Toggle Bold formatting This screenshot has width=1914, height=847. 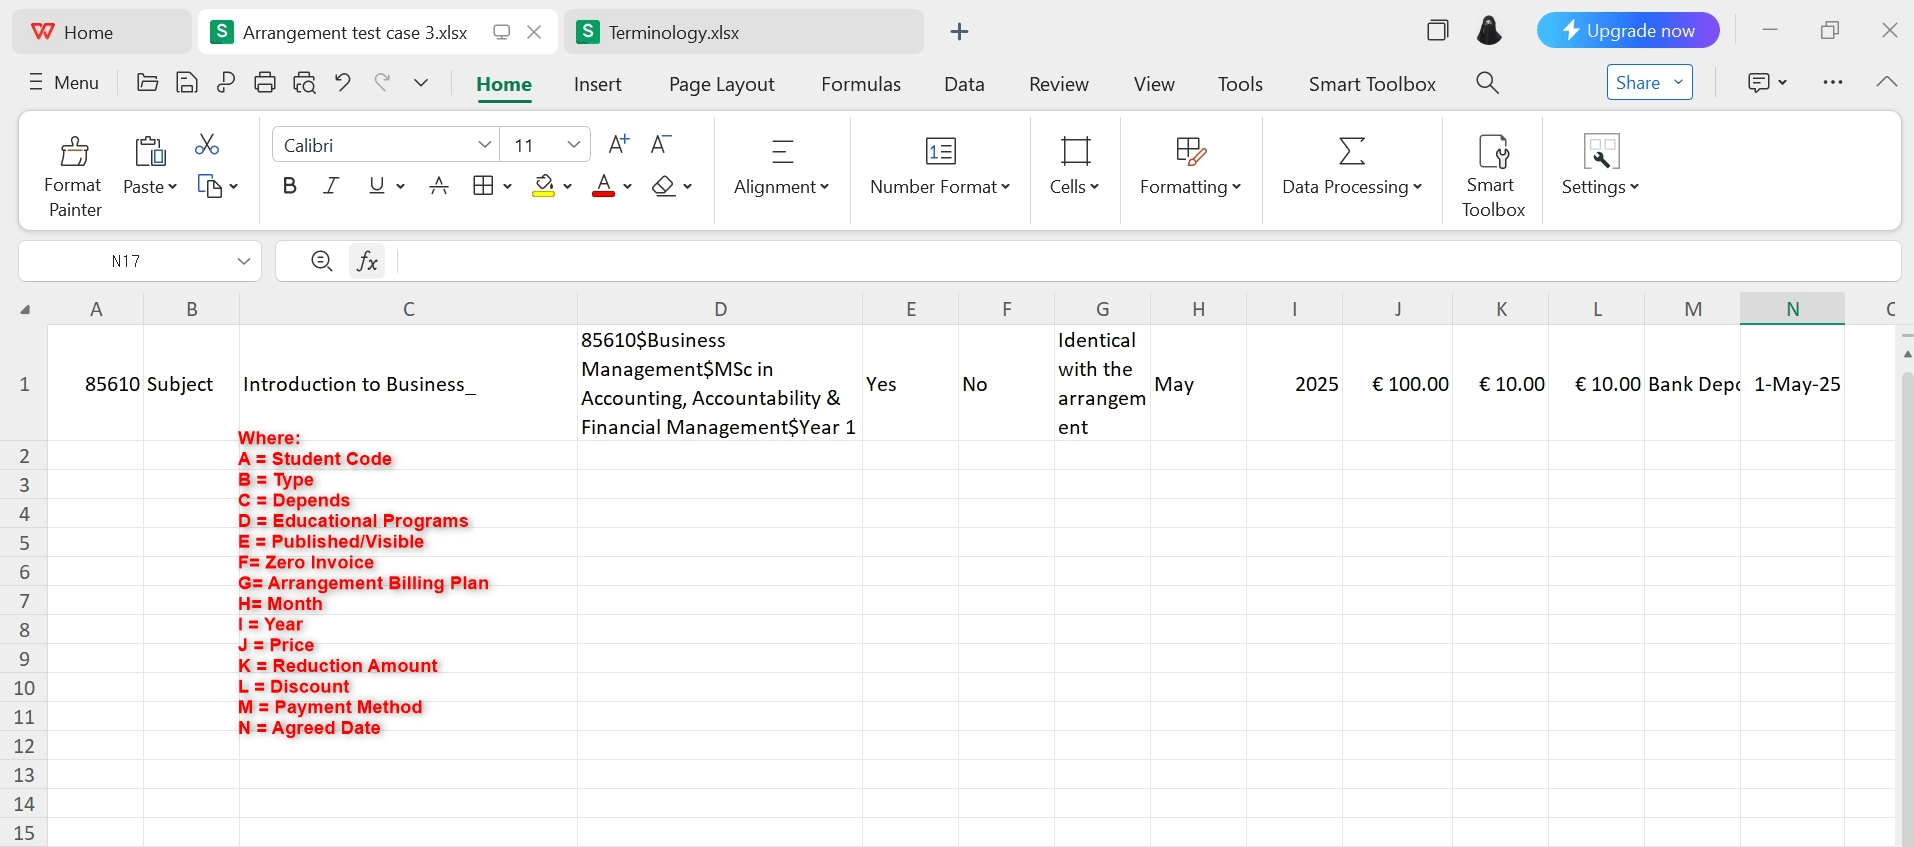290,186
